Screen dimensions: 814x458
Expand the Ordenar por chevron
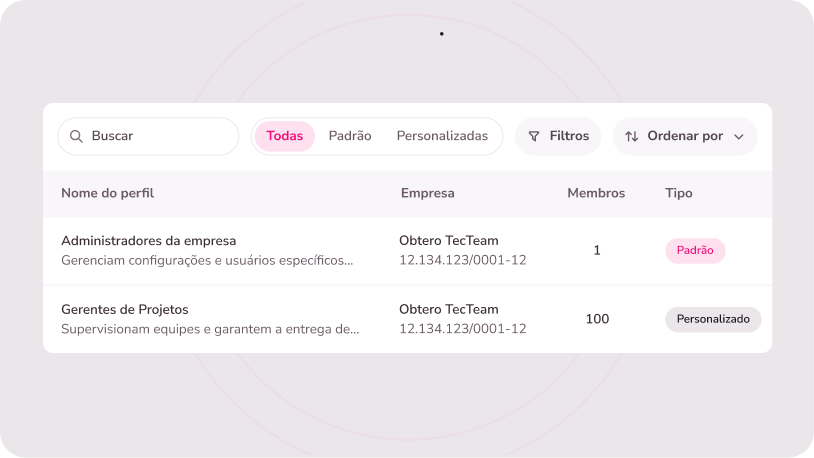(739, 137)
